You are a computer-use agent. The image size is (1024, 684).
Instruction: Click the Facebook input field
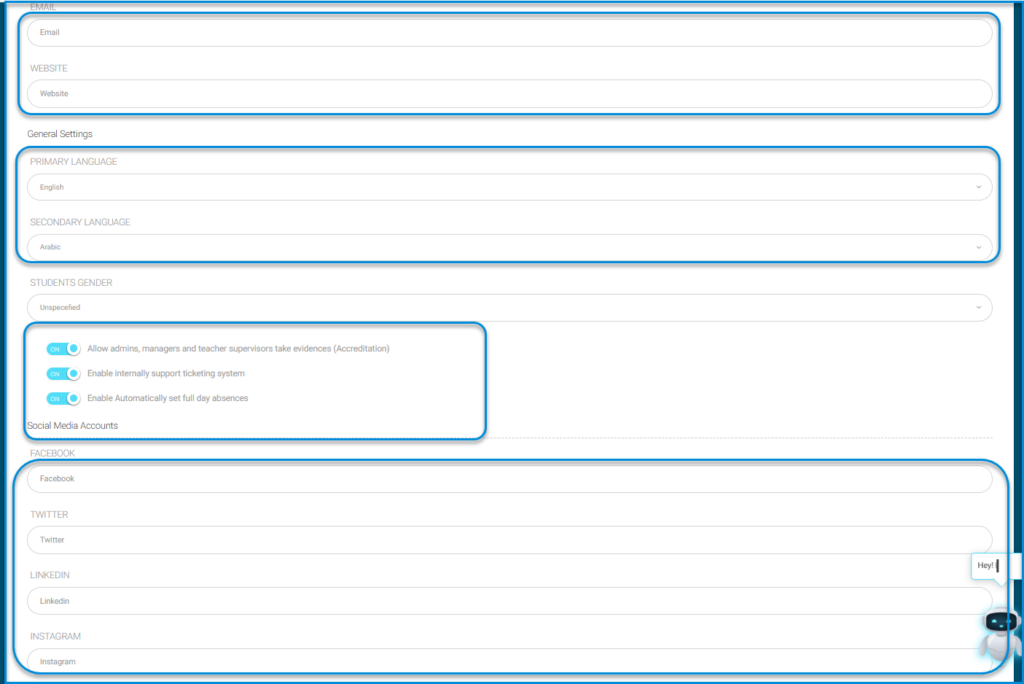pyautogui.click(x=509, y=479)
